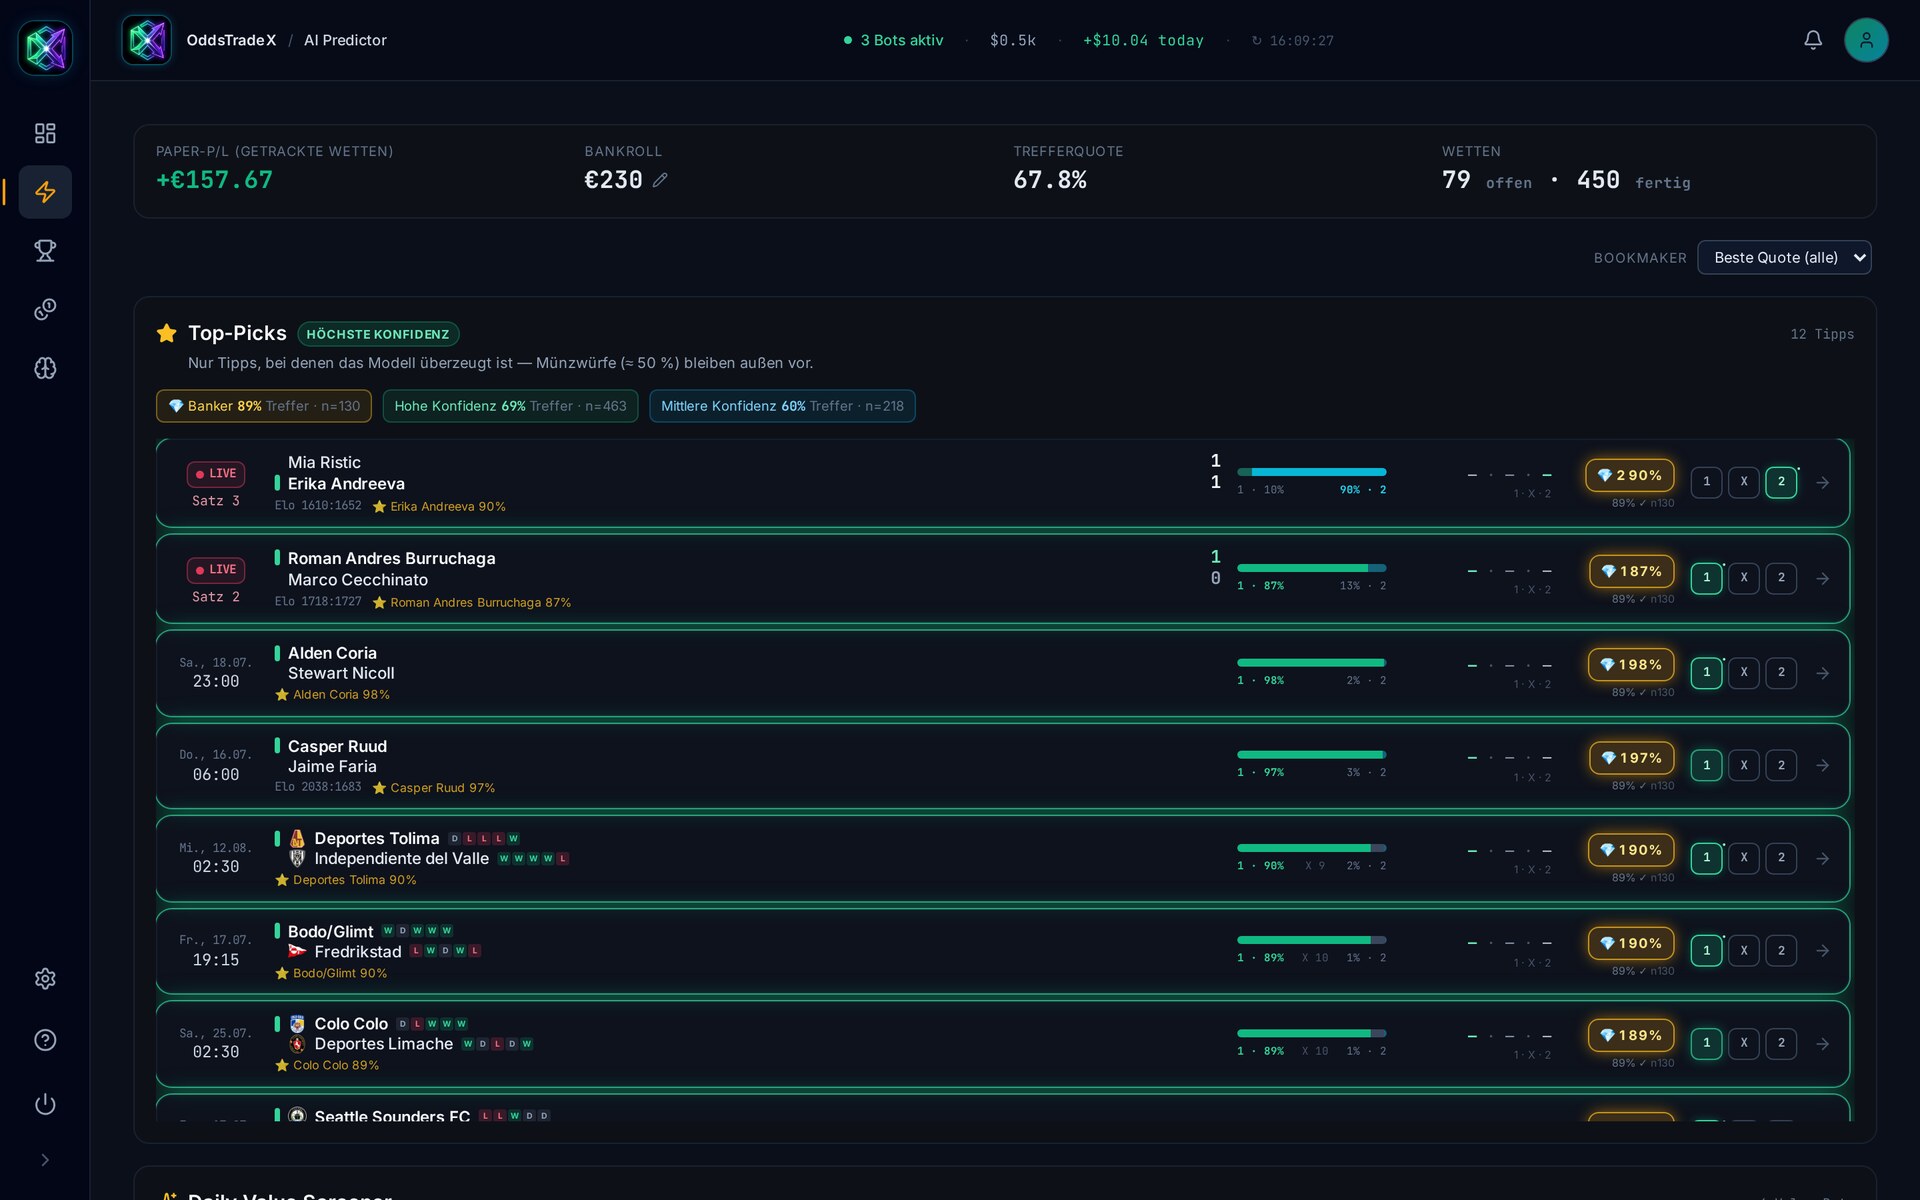This screenshot has width=1920, height=1200.
Task: Edit bankroll with the pencil icon
Action: (660, 180)
